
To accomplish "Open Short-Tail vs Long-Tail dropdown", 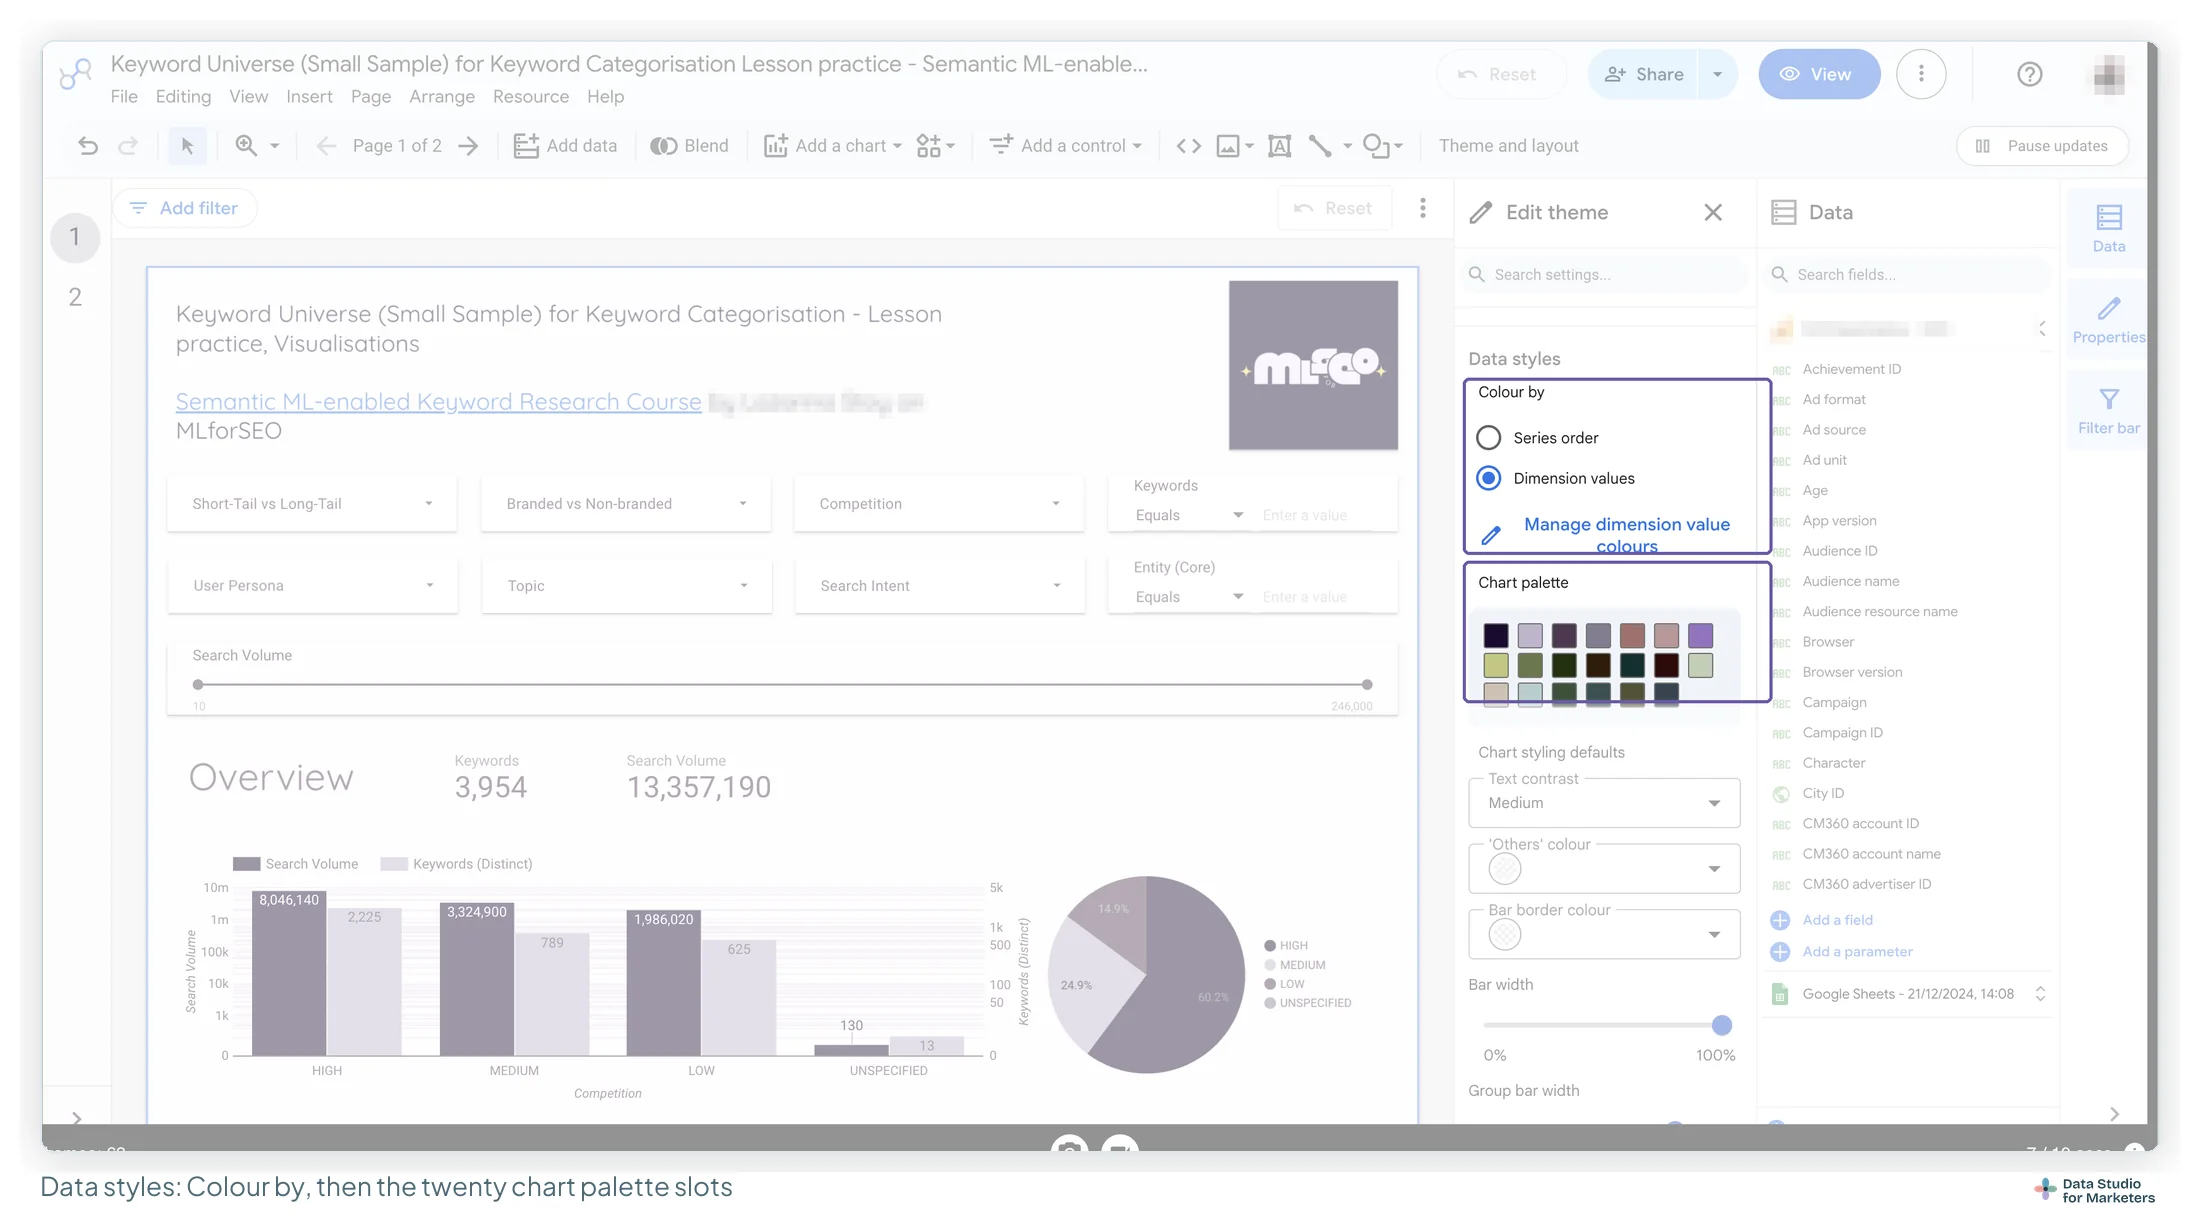I will pyautogui.click(x=312, y=504).
